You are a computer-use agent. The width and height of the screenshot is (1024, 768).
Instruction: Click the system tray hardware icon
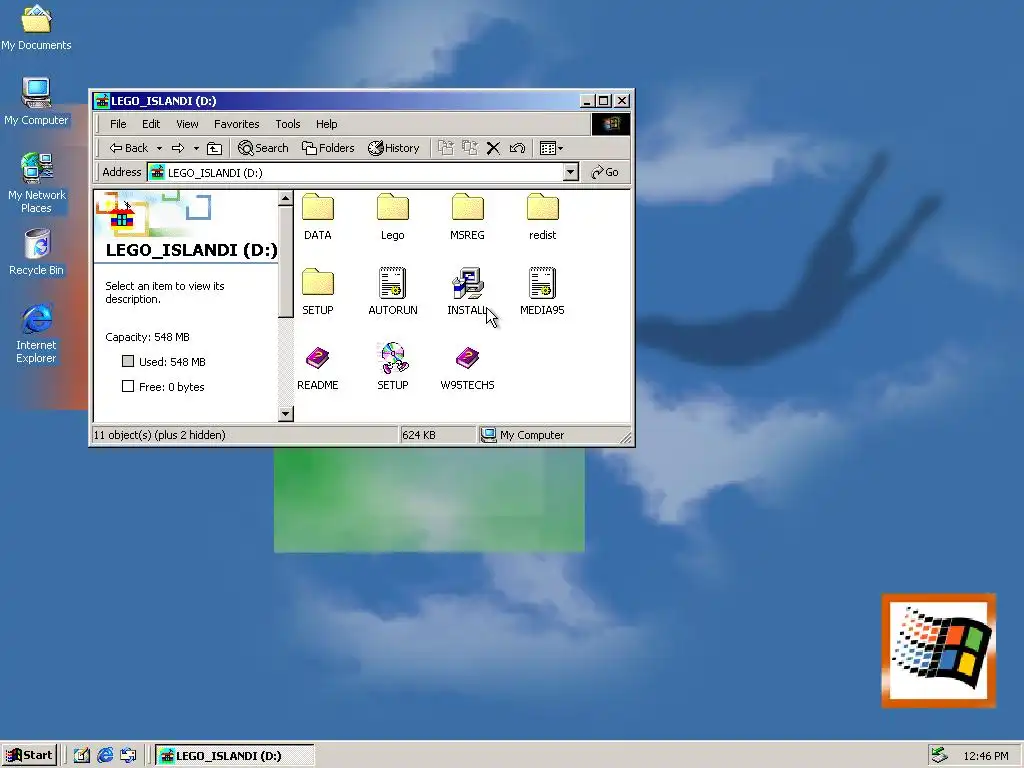click(x=939, y=755)
